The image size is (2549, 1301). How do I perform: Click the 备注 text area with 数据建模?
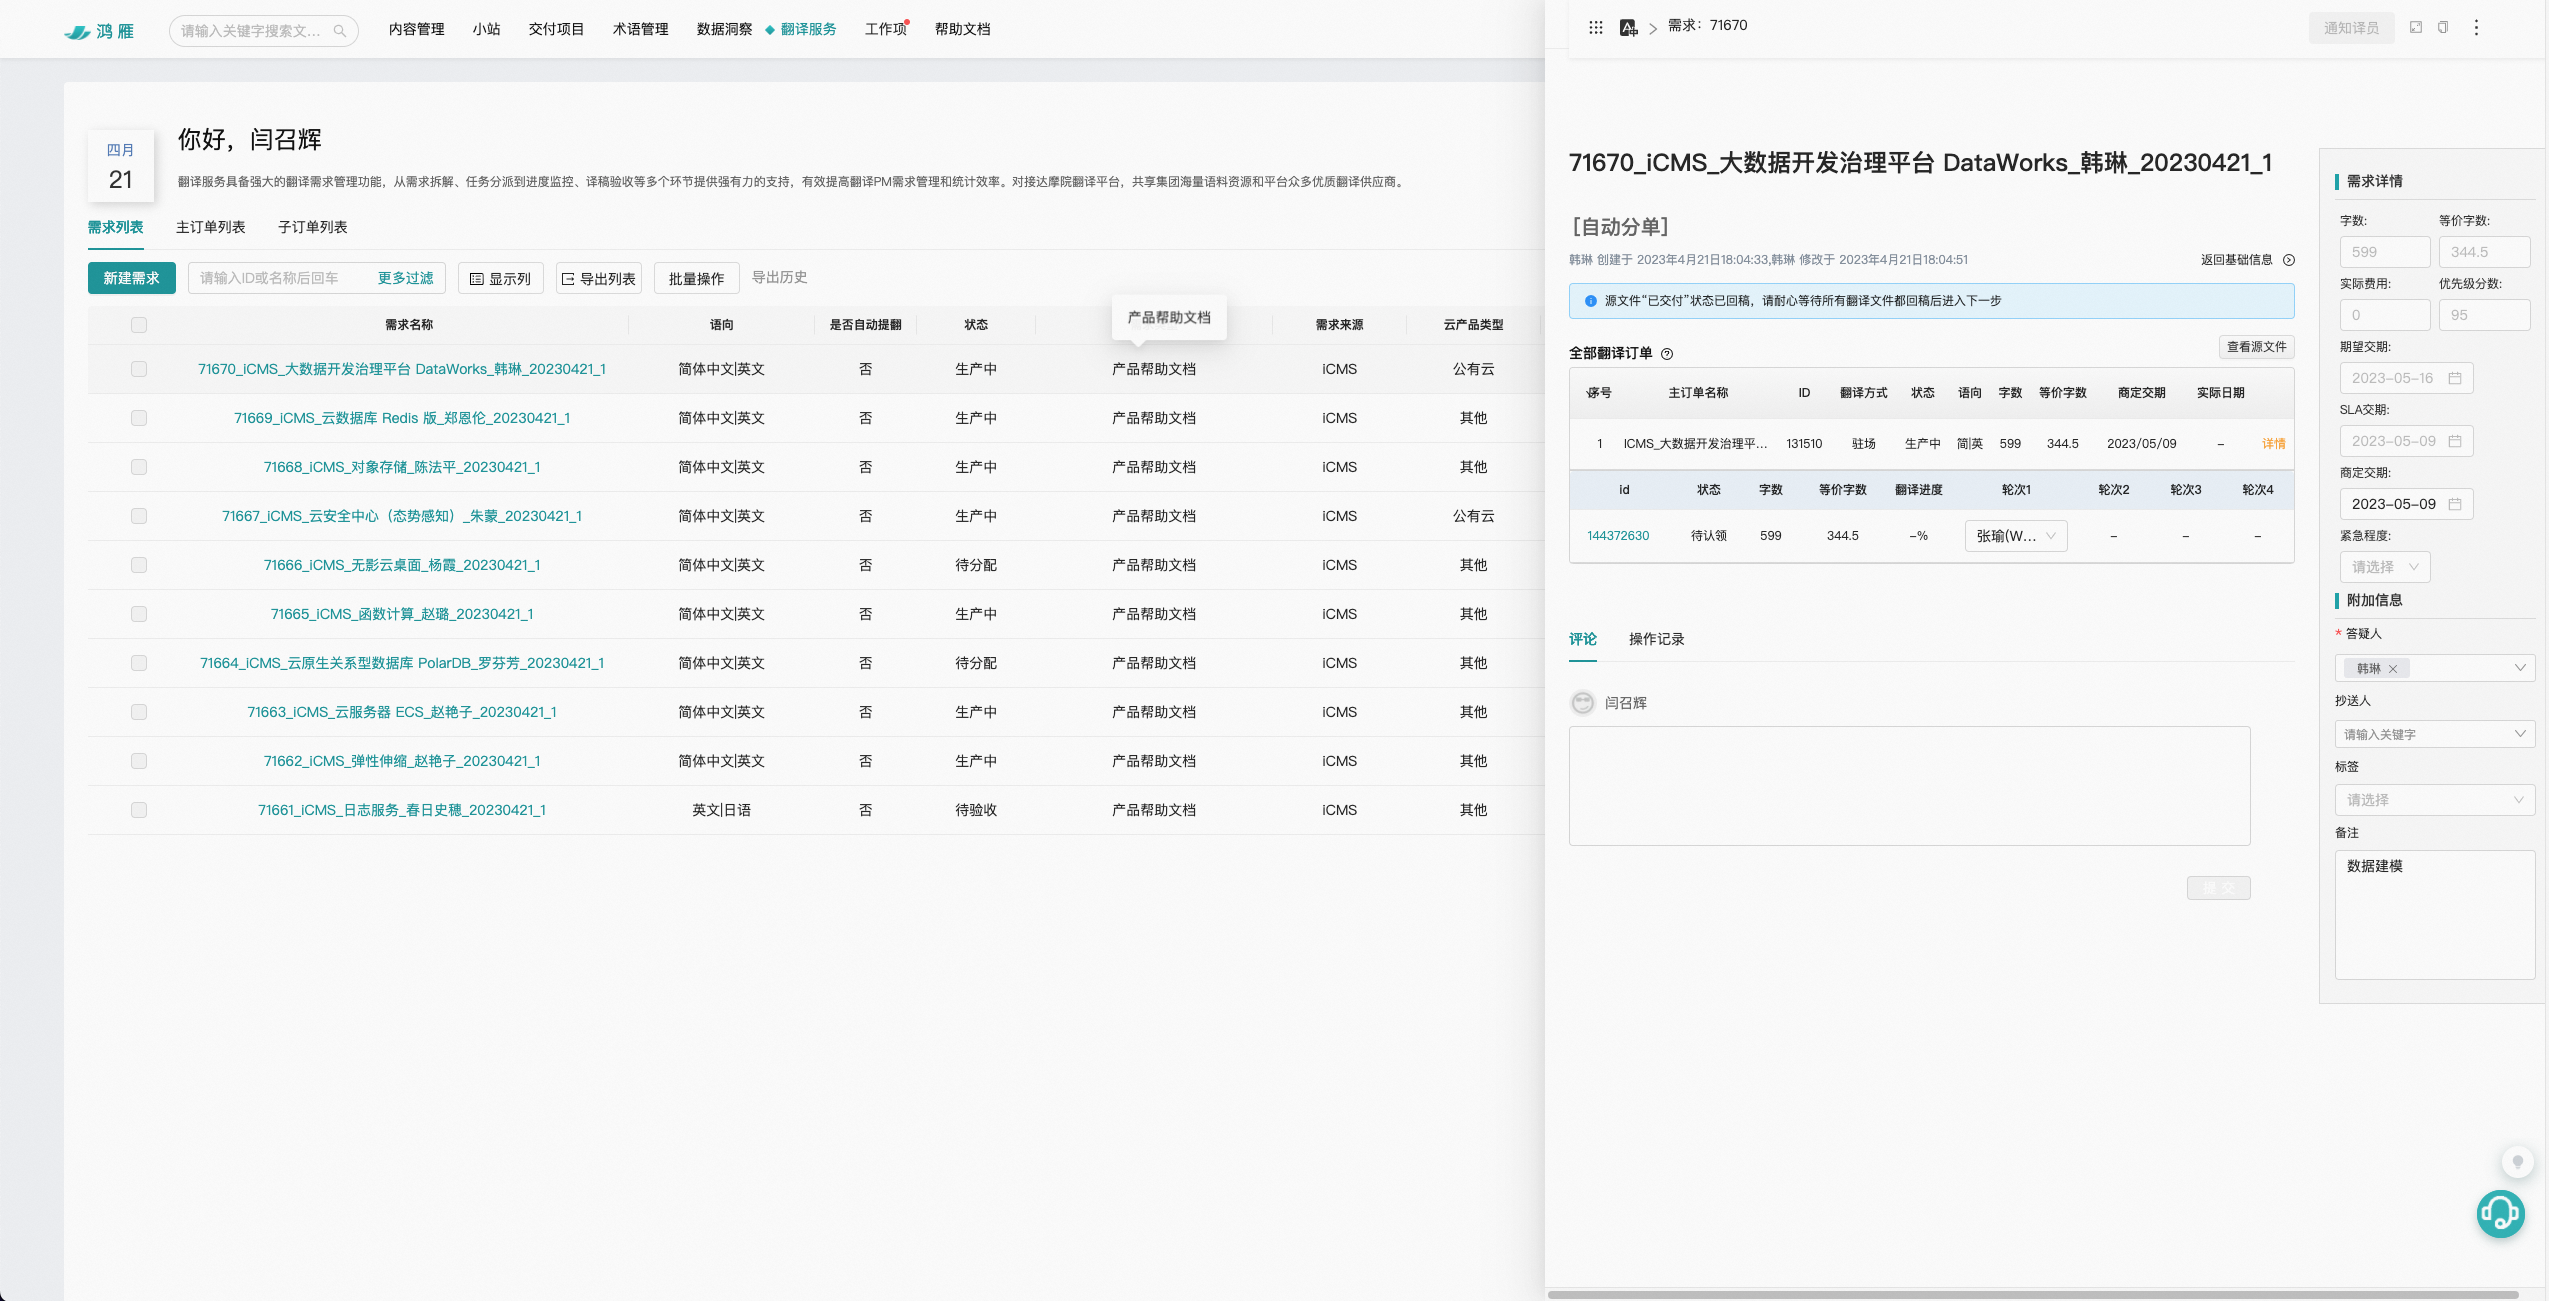tap(2434, 914)
